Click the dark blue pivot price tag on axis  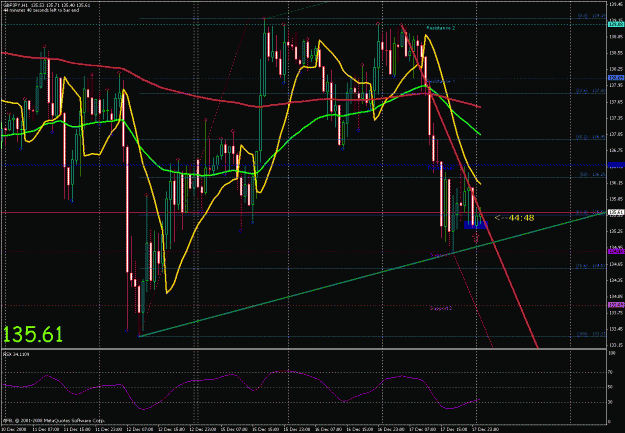(x=616, y=165)
